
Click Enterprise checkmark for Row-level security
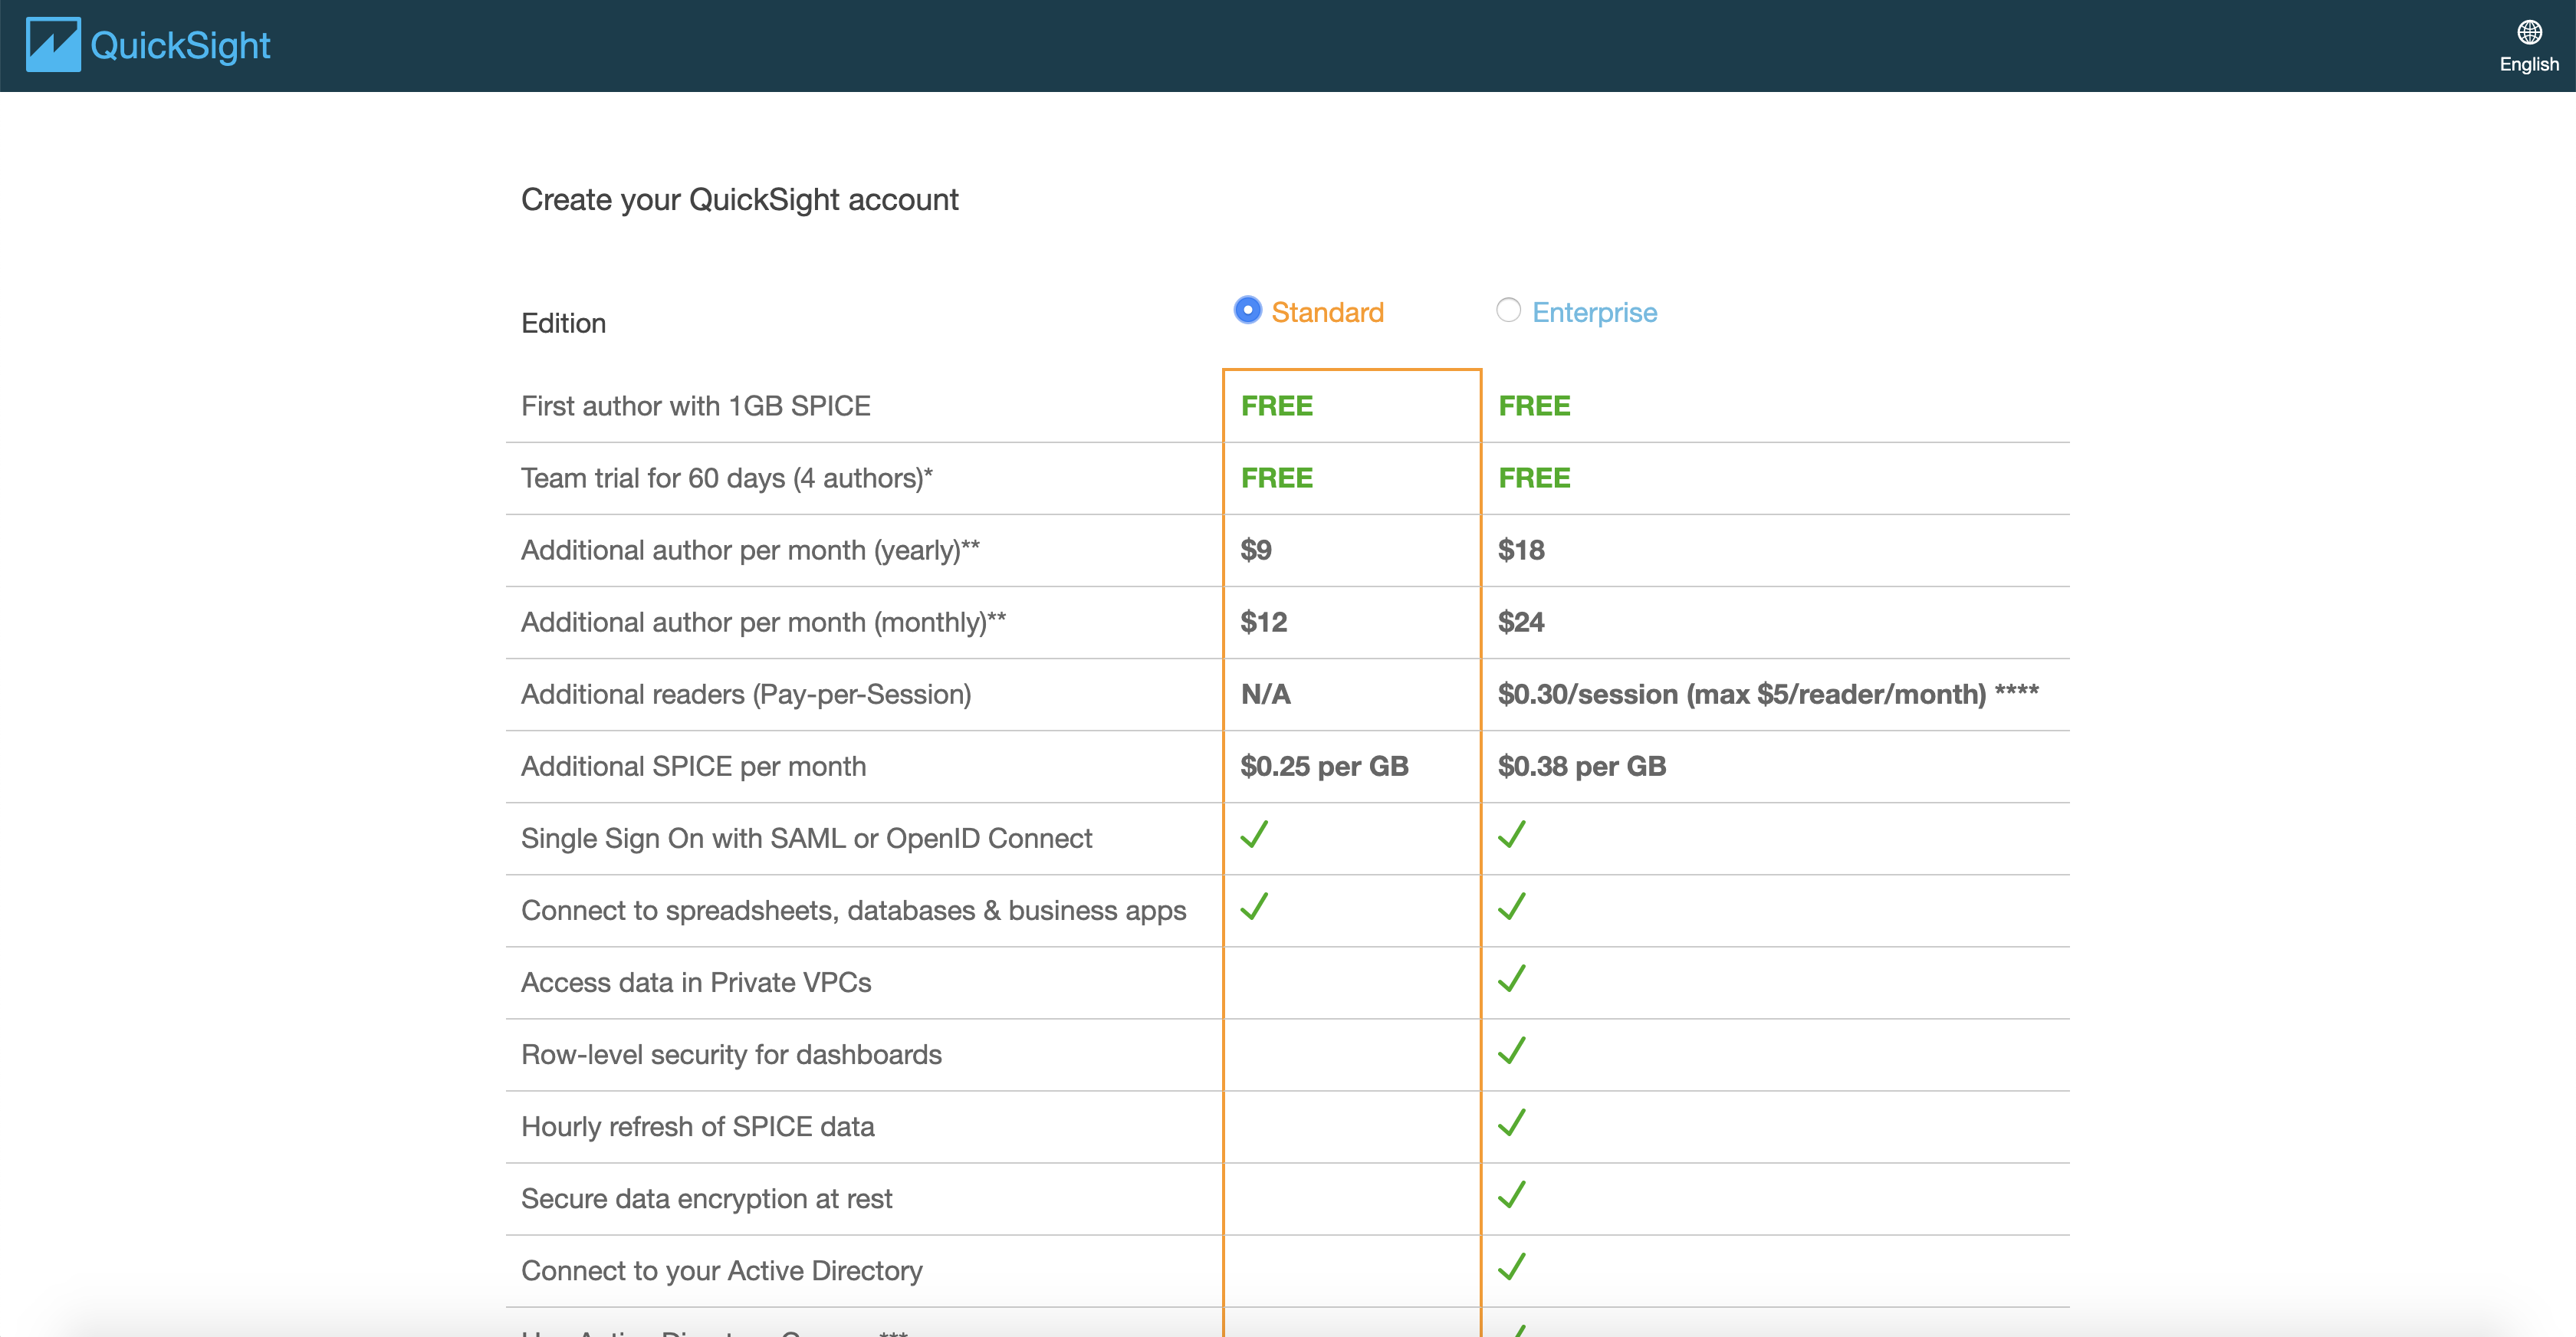[x=1511, y=1051]
